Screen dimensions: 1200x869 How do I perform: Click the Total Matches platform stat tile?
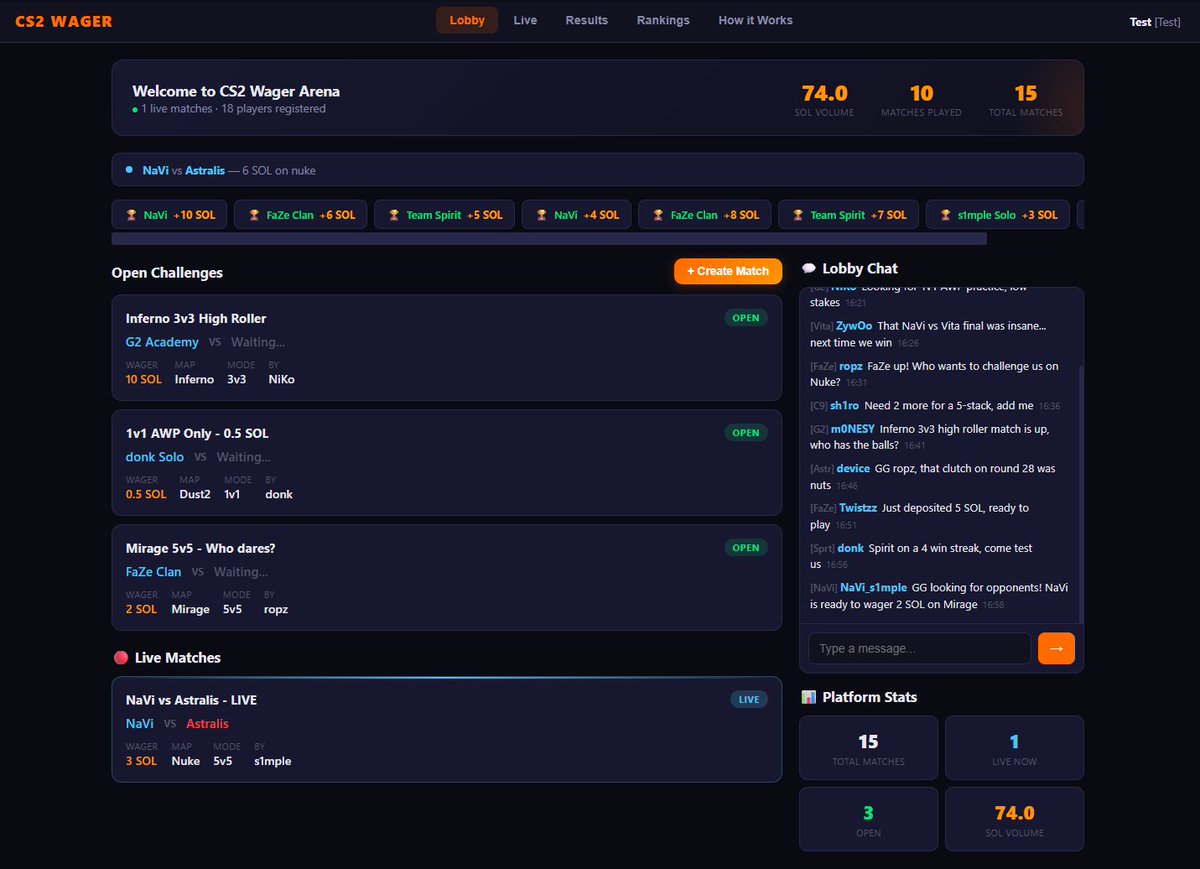click(x=869, y=748)
